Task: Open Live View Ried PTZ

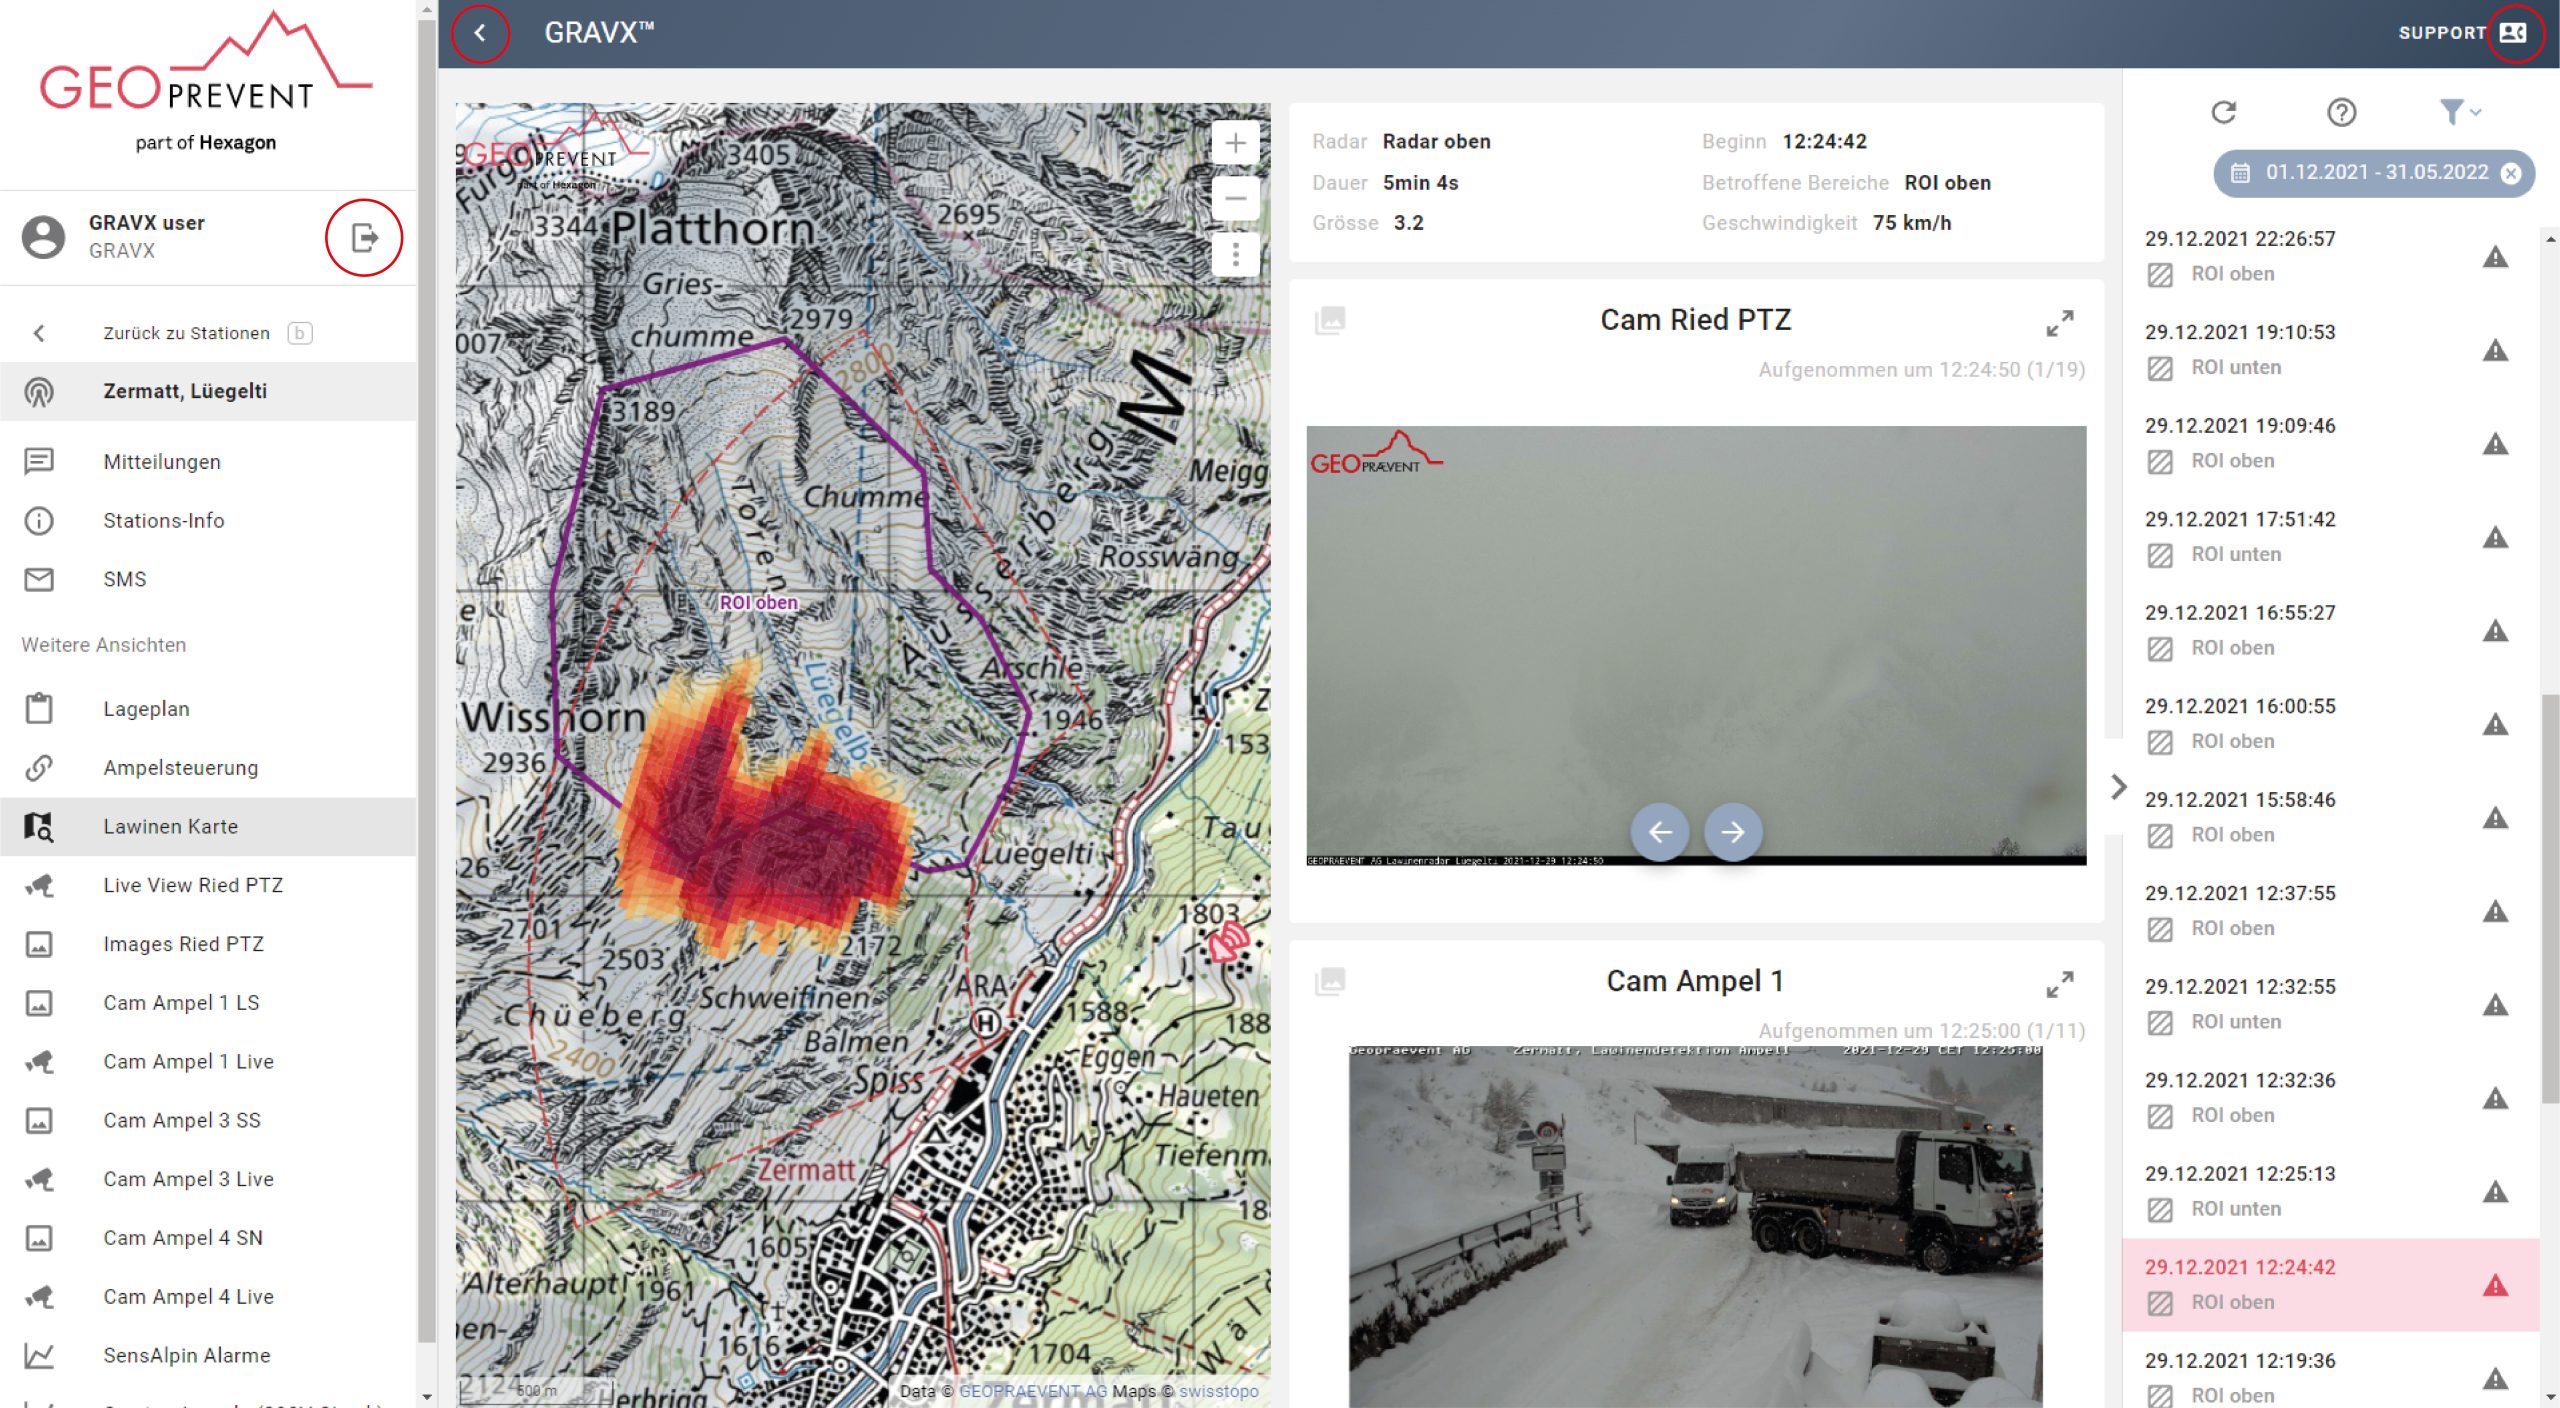Action: pyautogui.click(x=208, y=886)
